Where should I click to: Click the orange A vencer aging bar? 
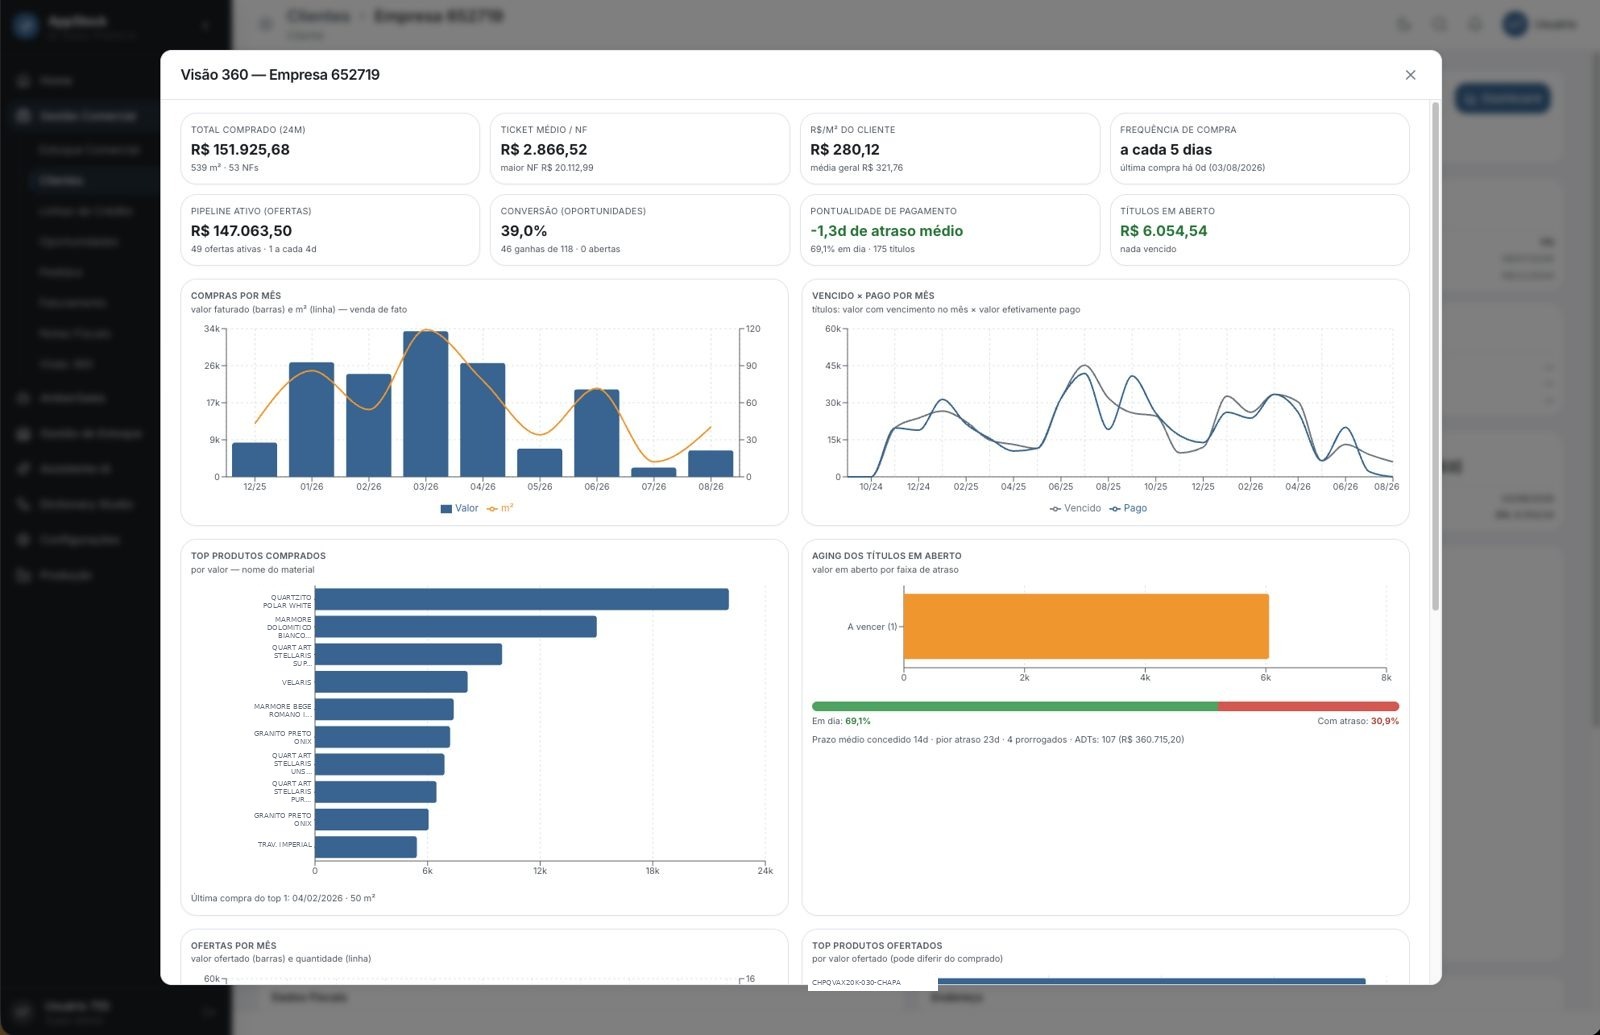[1086, 627]
